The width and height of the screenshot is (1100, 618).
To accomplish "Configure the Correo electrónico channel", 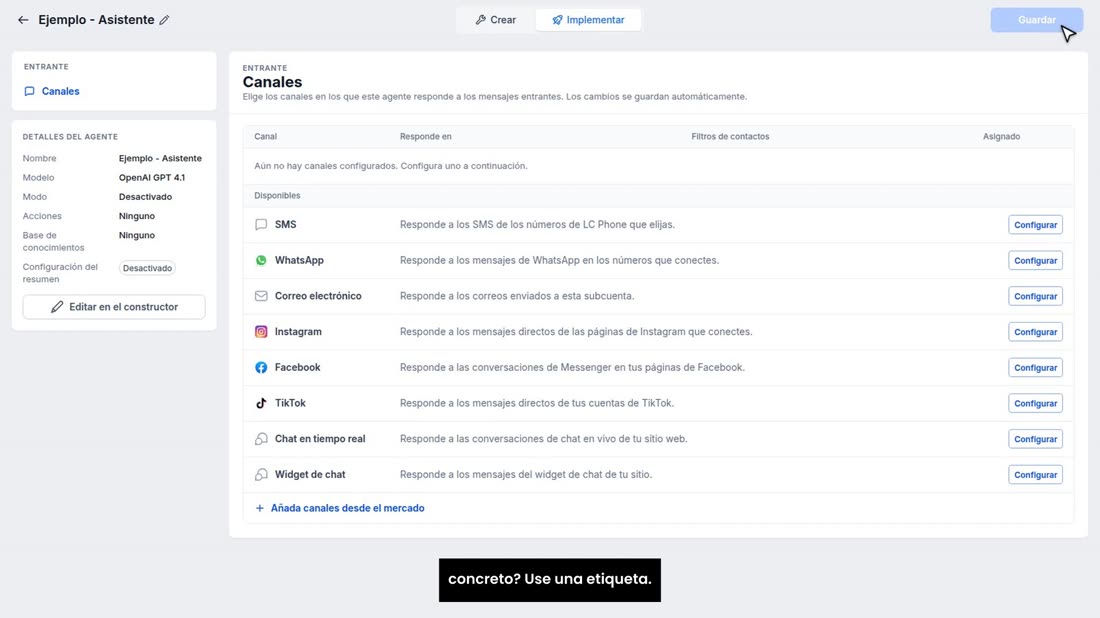I will [1035, 296].
